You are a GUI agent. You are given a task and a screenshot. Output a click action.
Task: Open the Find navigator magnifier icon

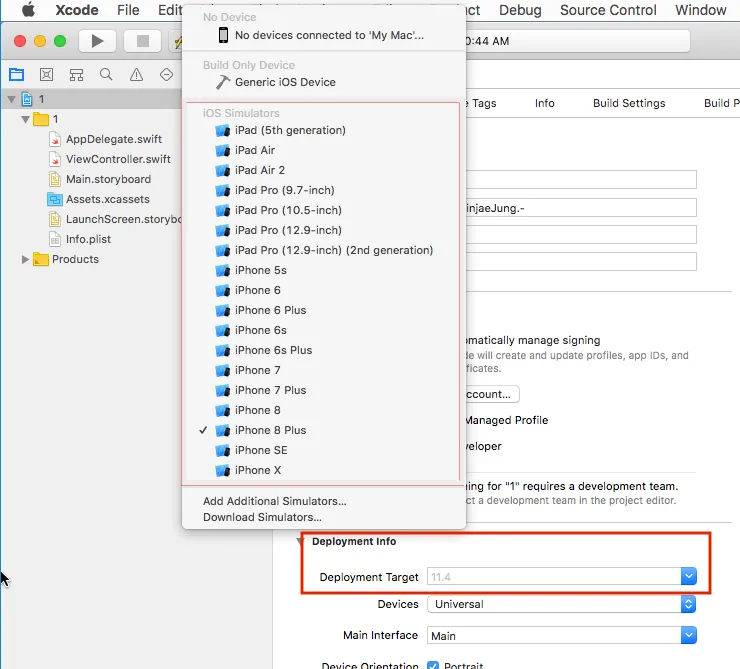(x=106, y=75)
